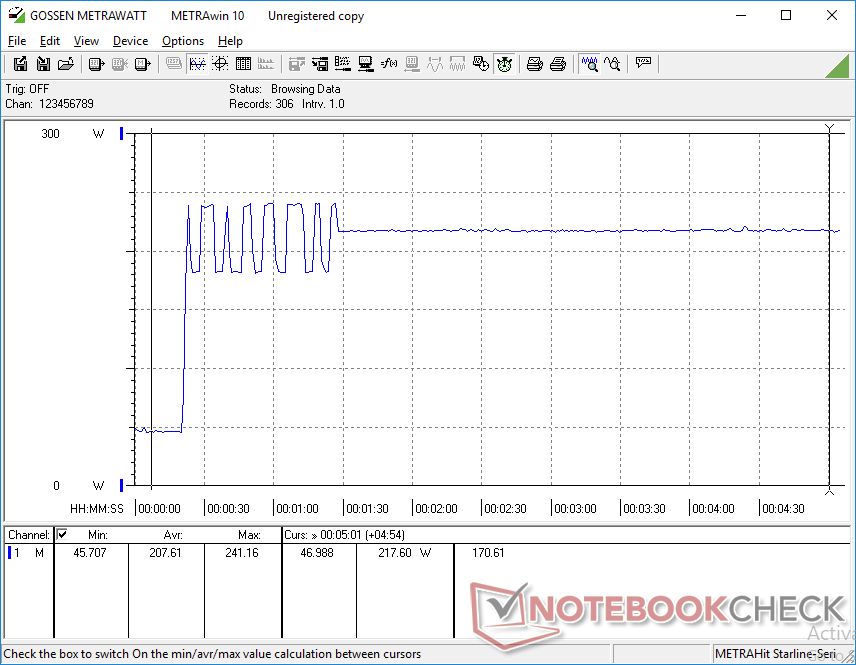This screenshot has width=856, height=665.
Task: Click the import-from-disk transfer icon
Action: point(320,64)
